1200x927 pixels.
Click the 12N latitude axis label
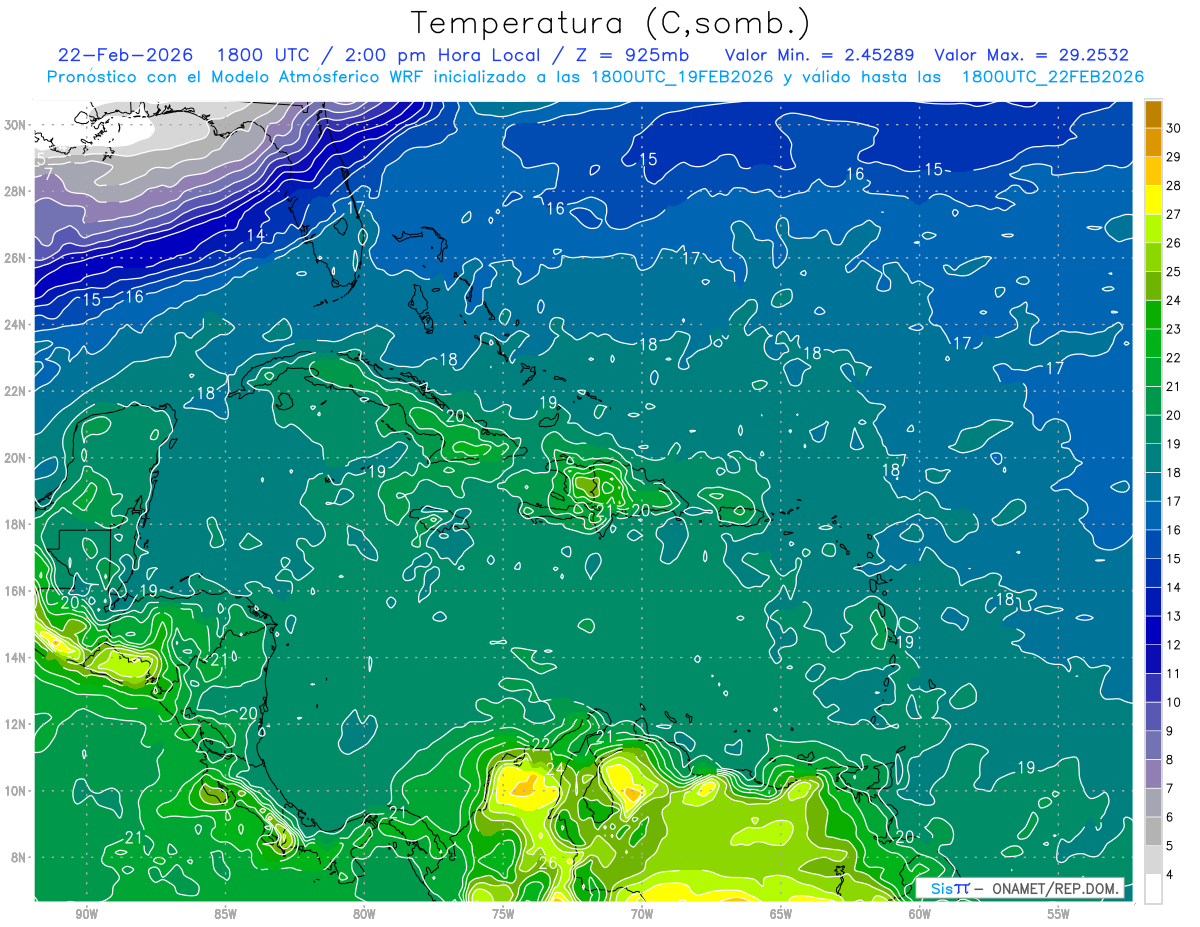17,724
